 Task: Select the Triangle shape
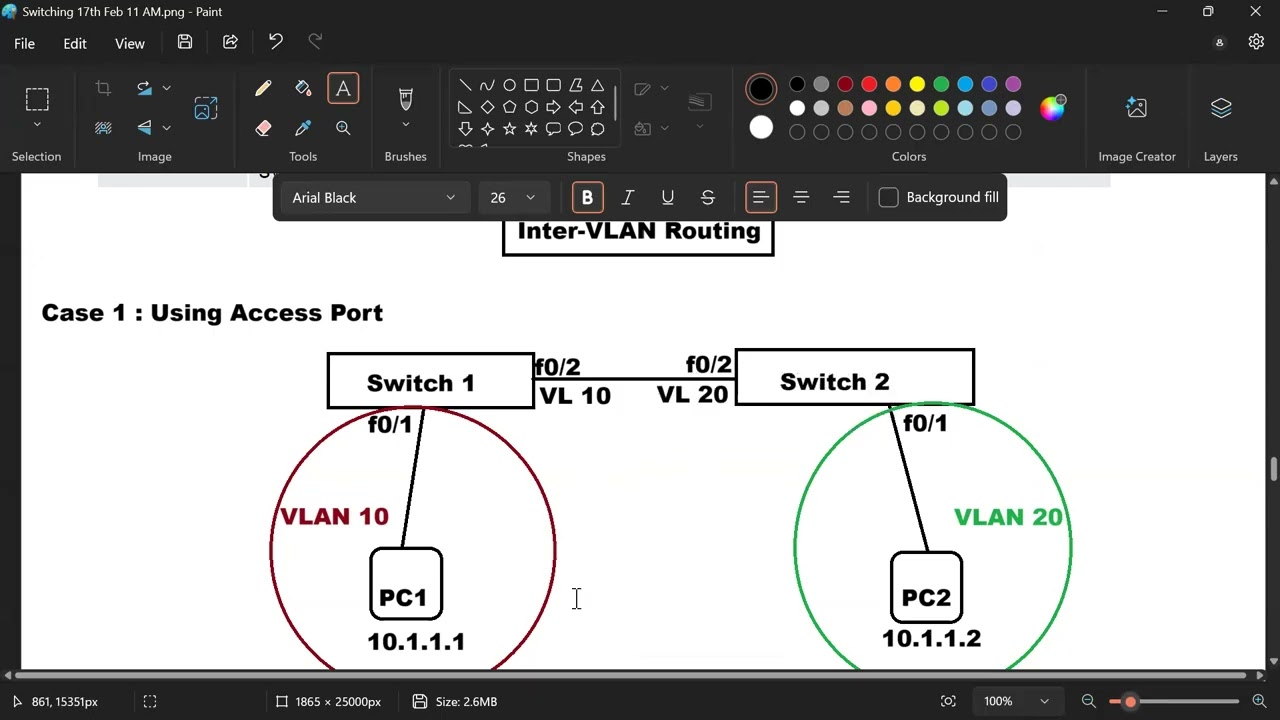pyautogui.click(x=597, y=85)
